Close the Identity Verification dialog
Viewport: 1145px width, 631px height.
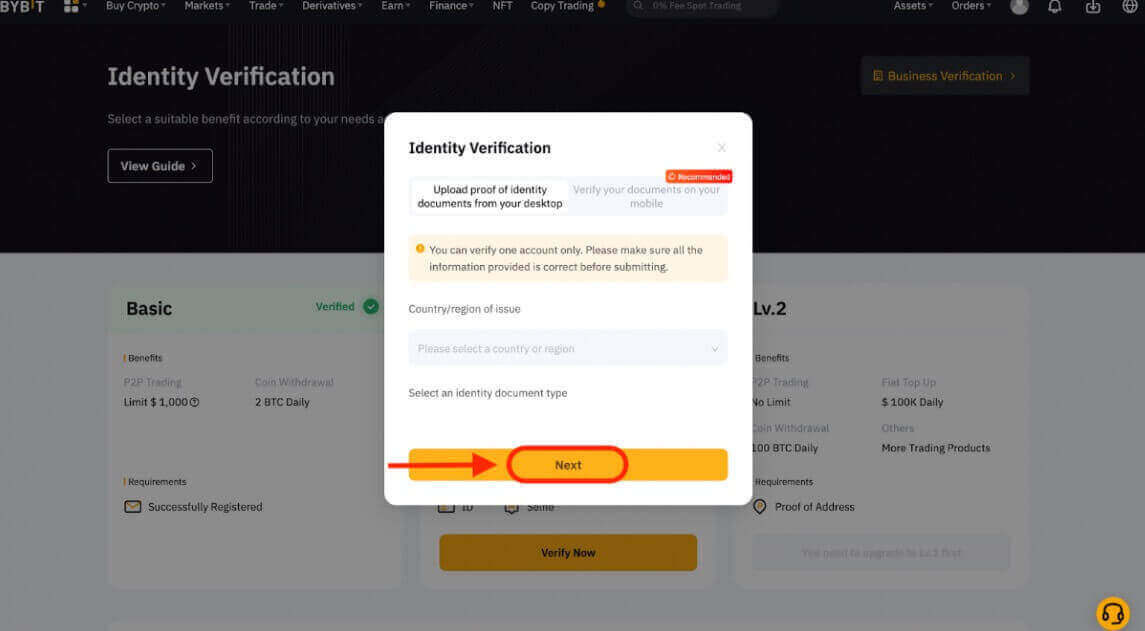(x=721, y=147)
